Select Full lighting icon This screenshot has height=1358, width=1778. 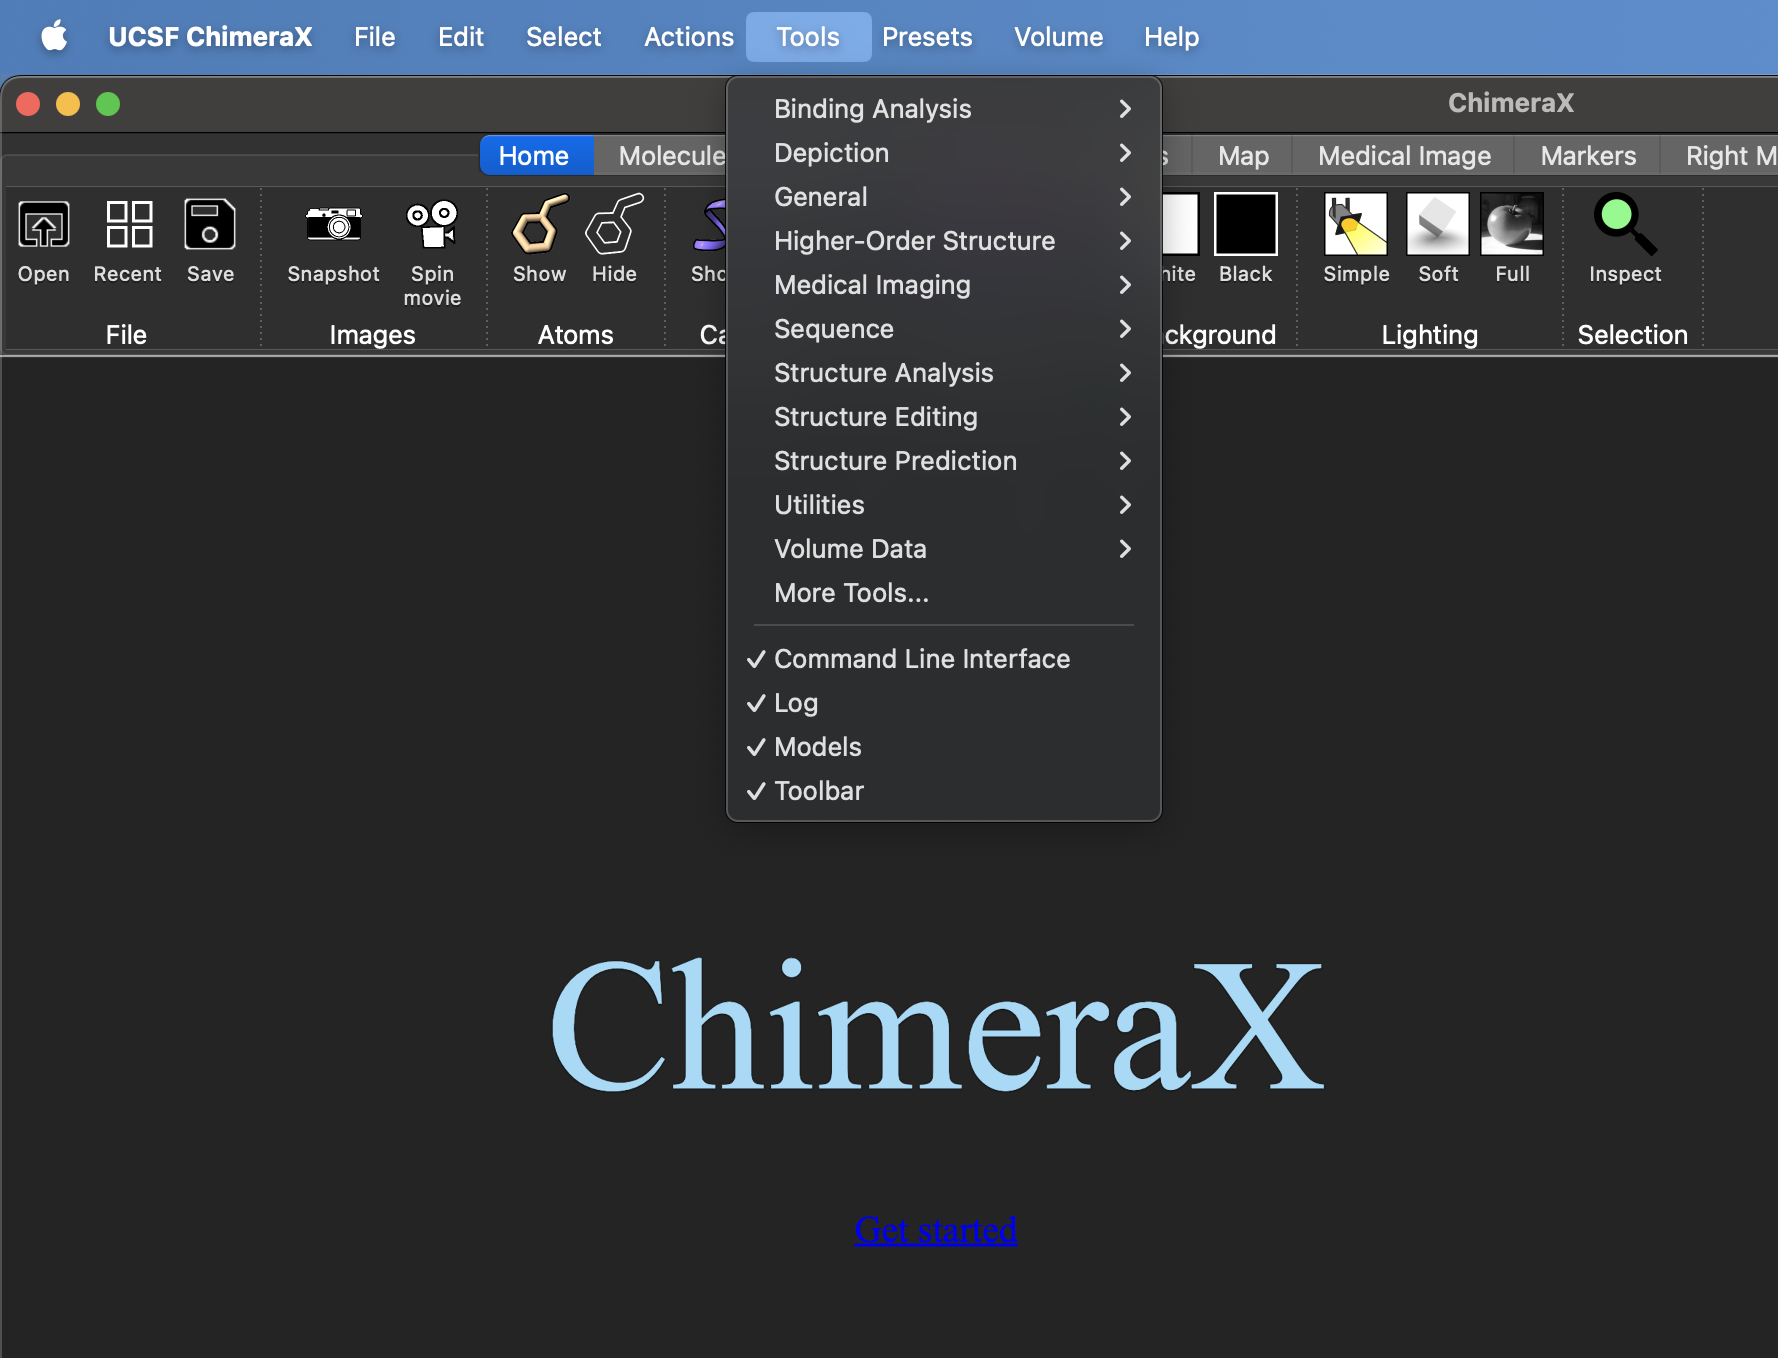pos(1511,226)
